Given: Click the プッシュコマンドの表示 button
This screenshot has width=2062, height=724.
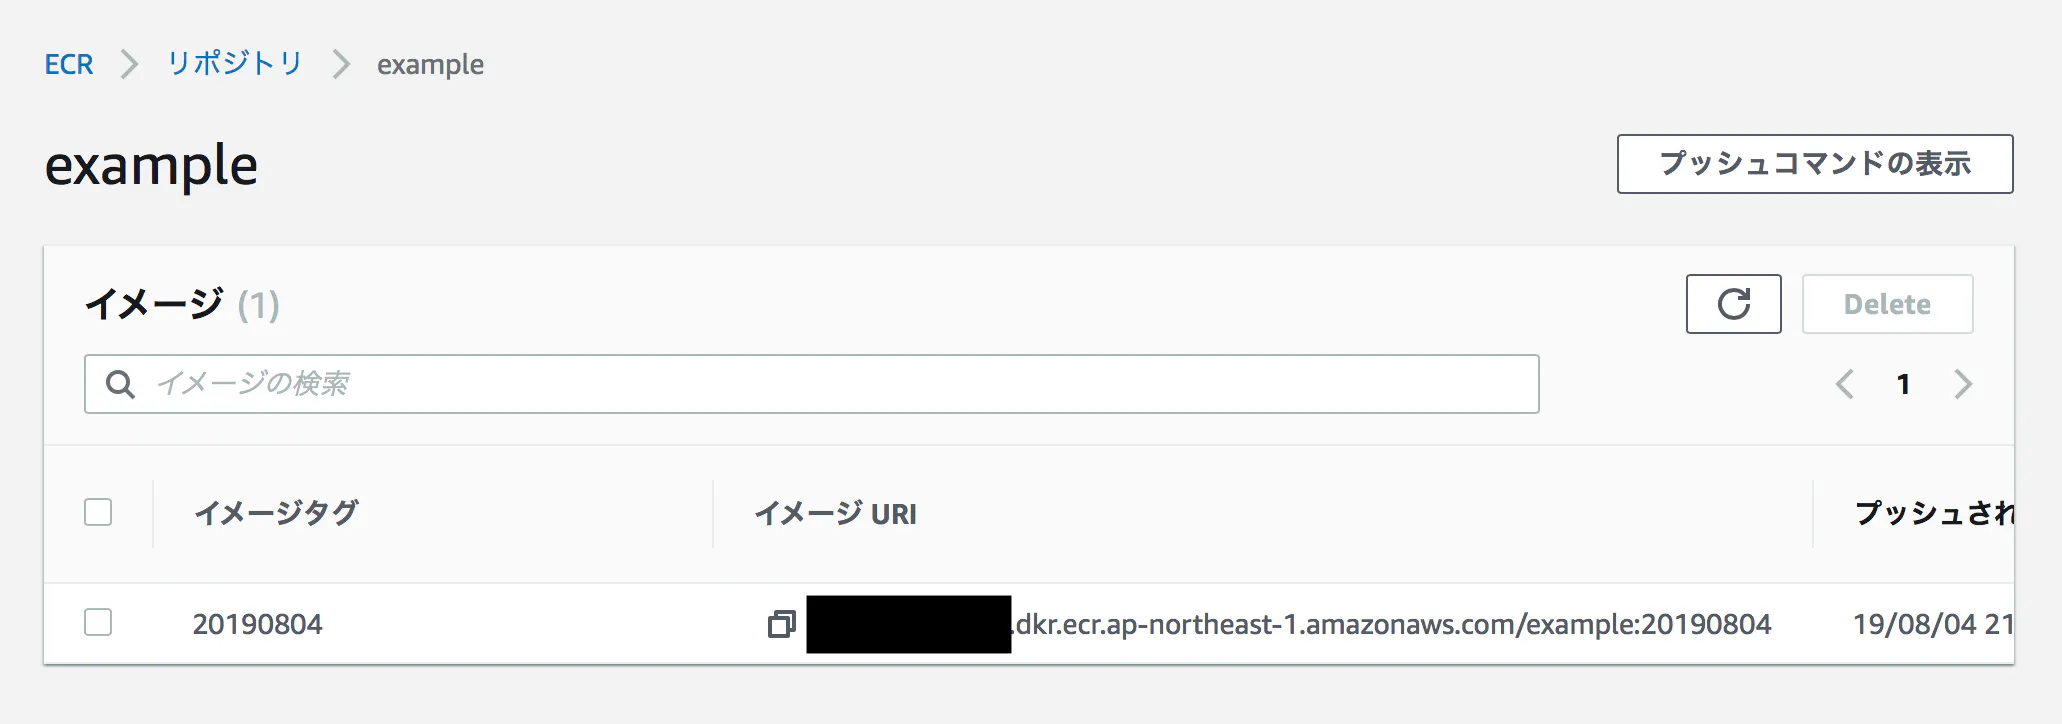Looking at the screenshot, I should (1814, 163).
